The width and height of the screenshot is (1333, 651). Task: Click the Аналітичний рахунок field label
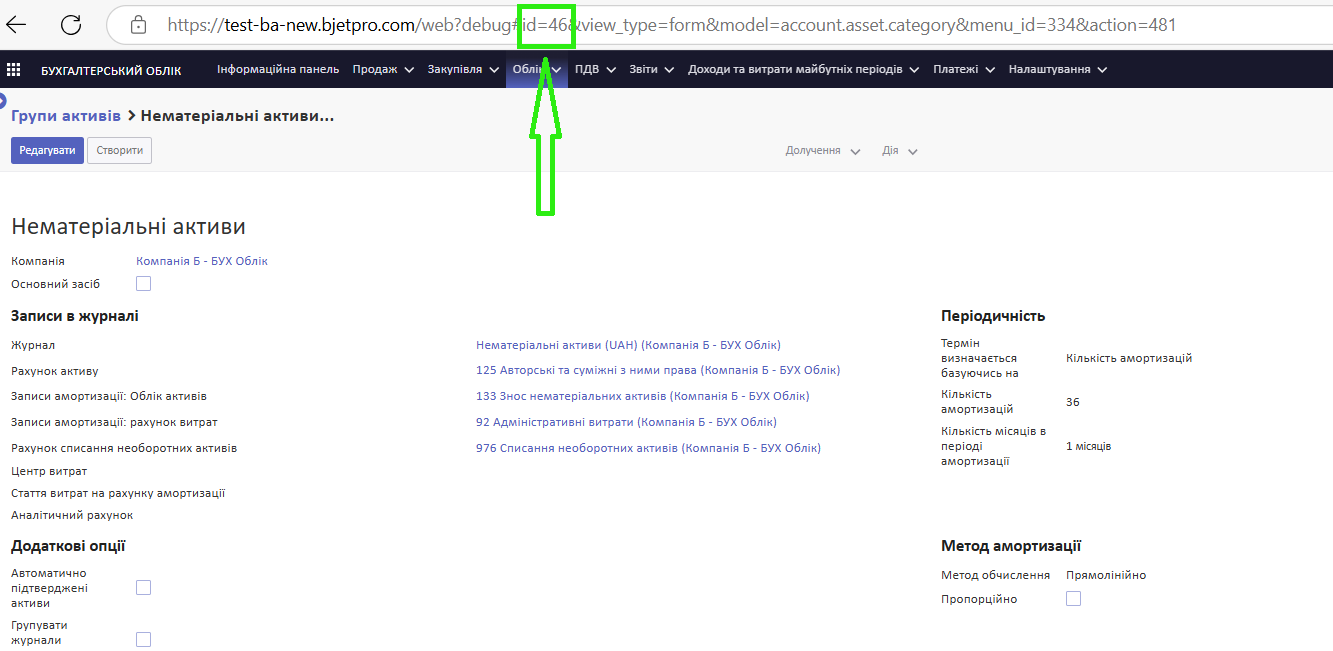72,515
